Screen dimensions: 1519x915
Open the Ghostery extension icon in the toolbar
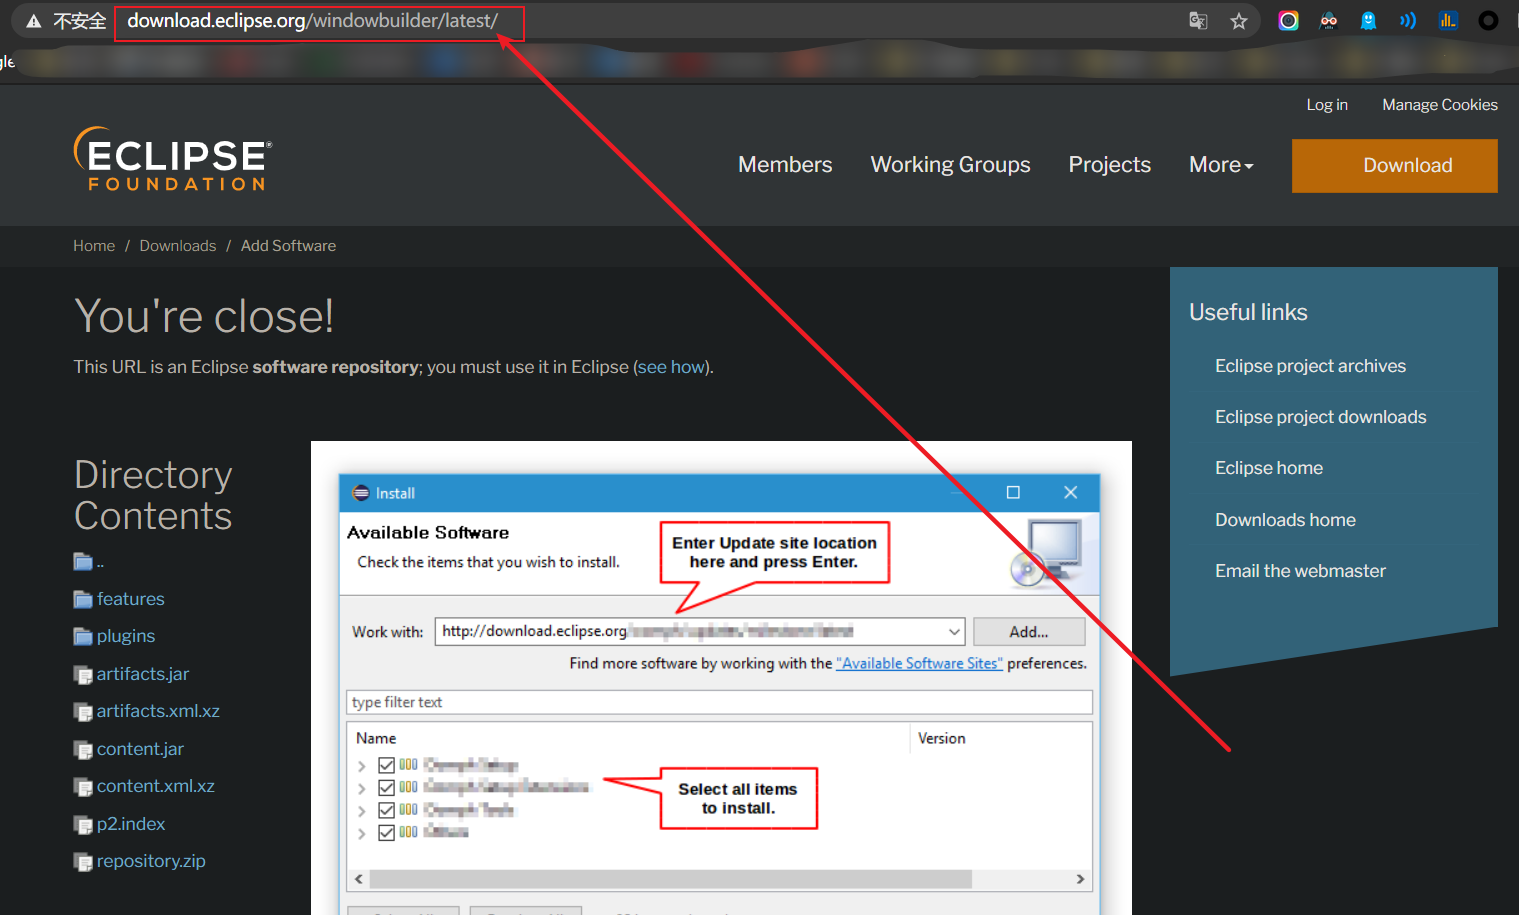click(1368, 20)
